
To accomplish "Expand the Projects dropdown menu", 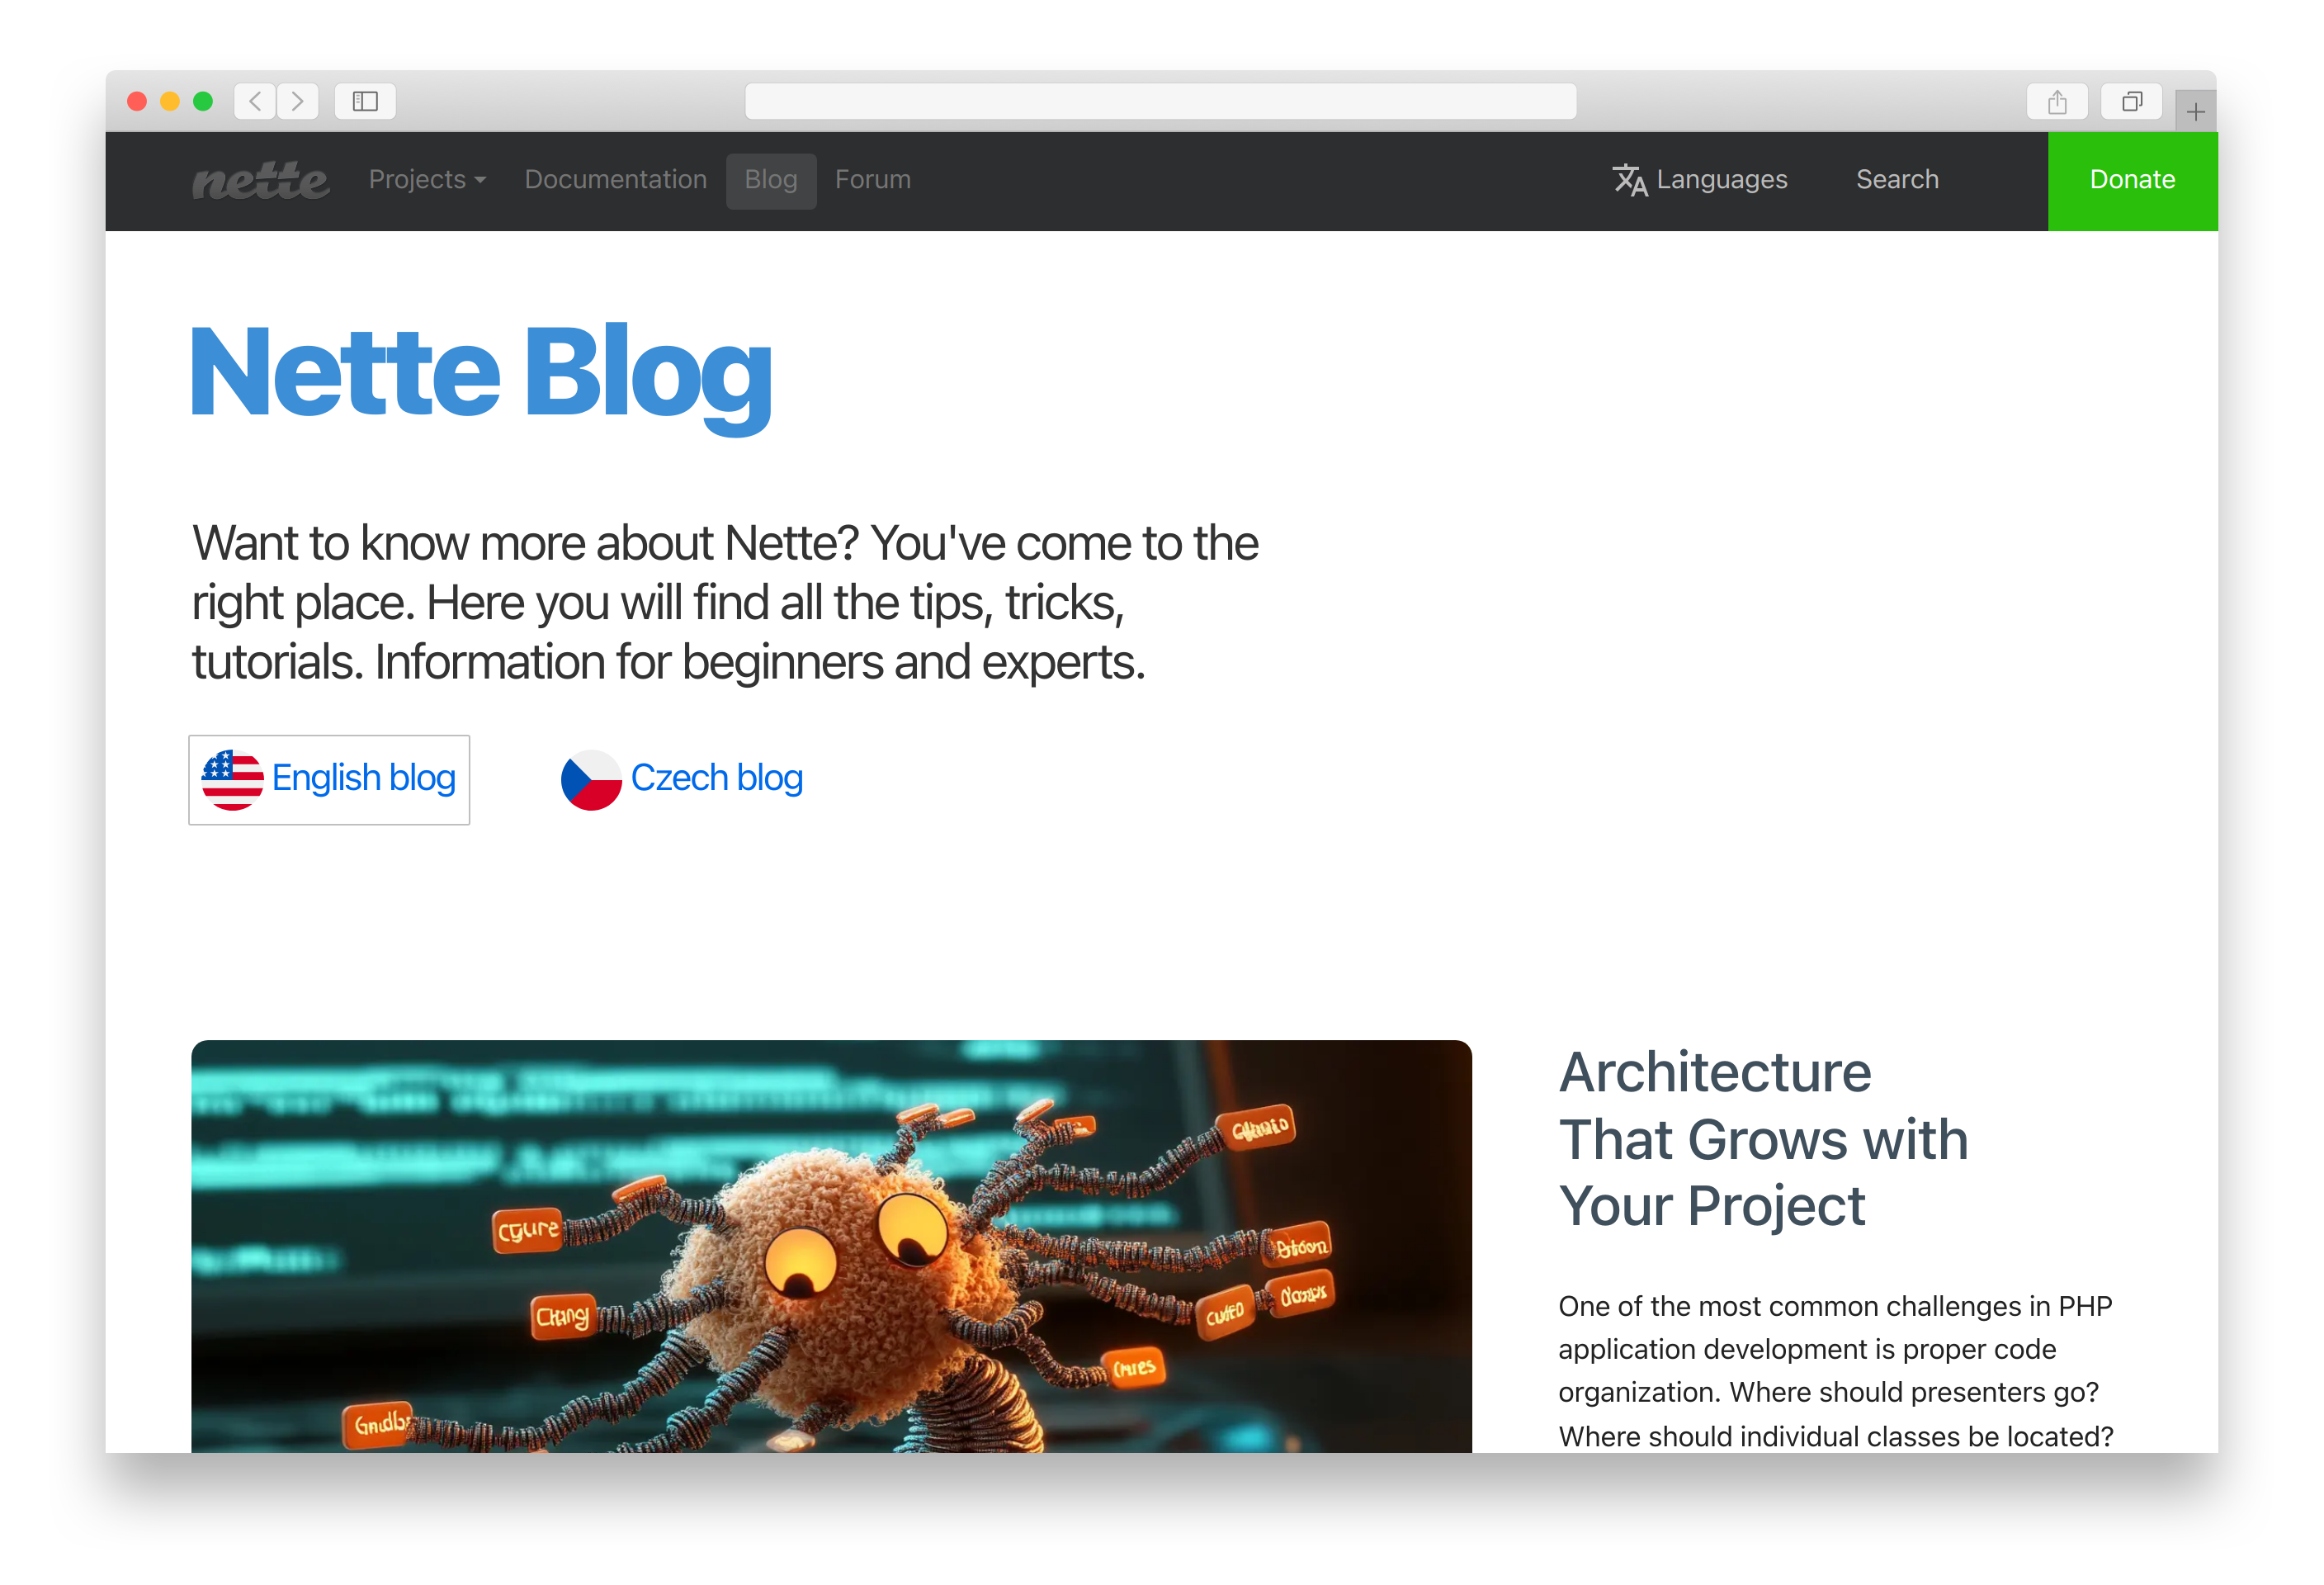I will pyautogui.click(x=427, y=180).
